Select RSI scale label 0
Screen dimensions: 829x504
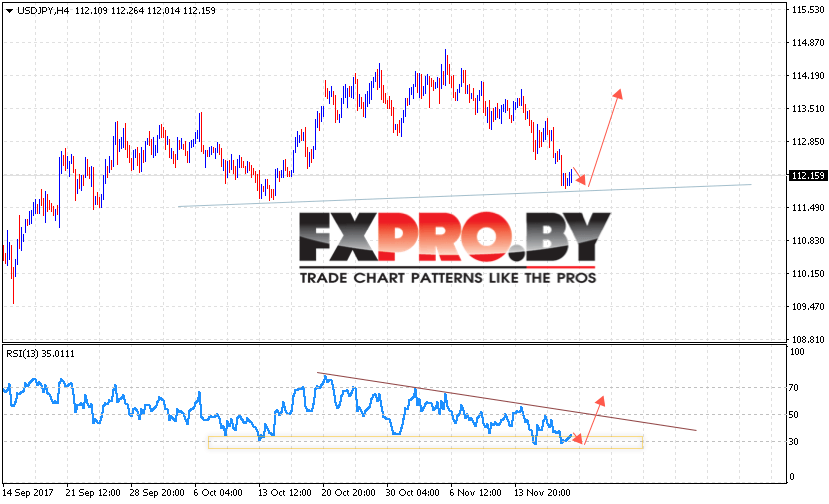click(x=791, y=476)
